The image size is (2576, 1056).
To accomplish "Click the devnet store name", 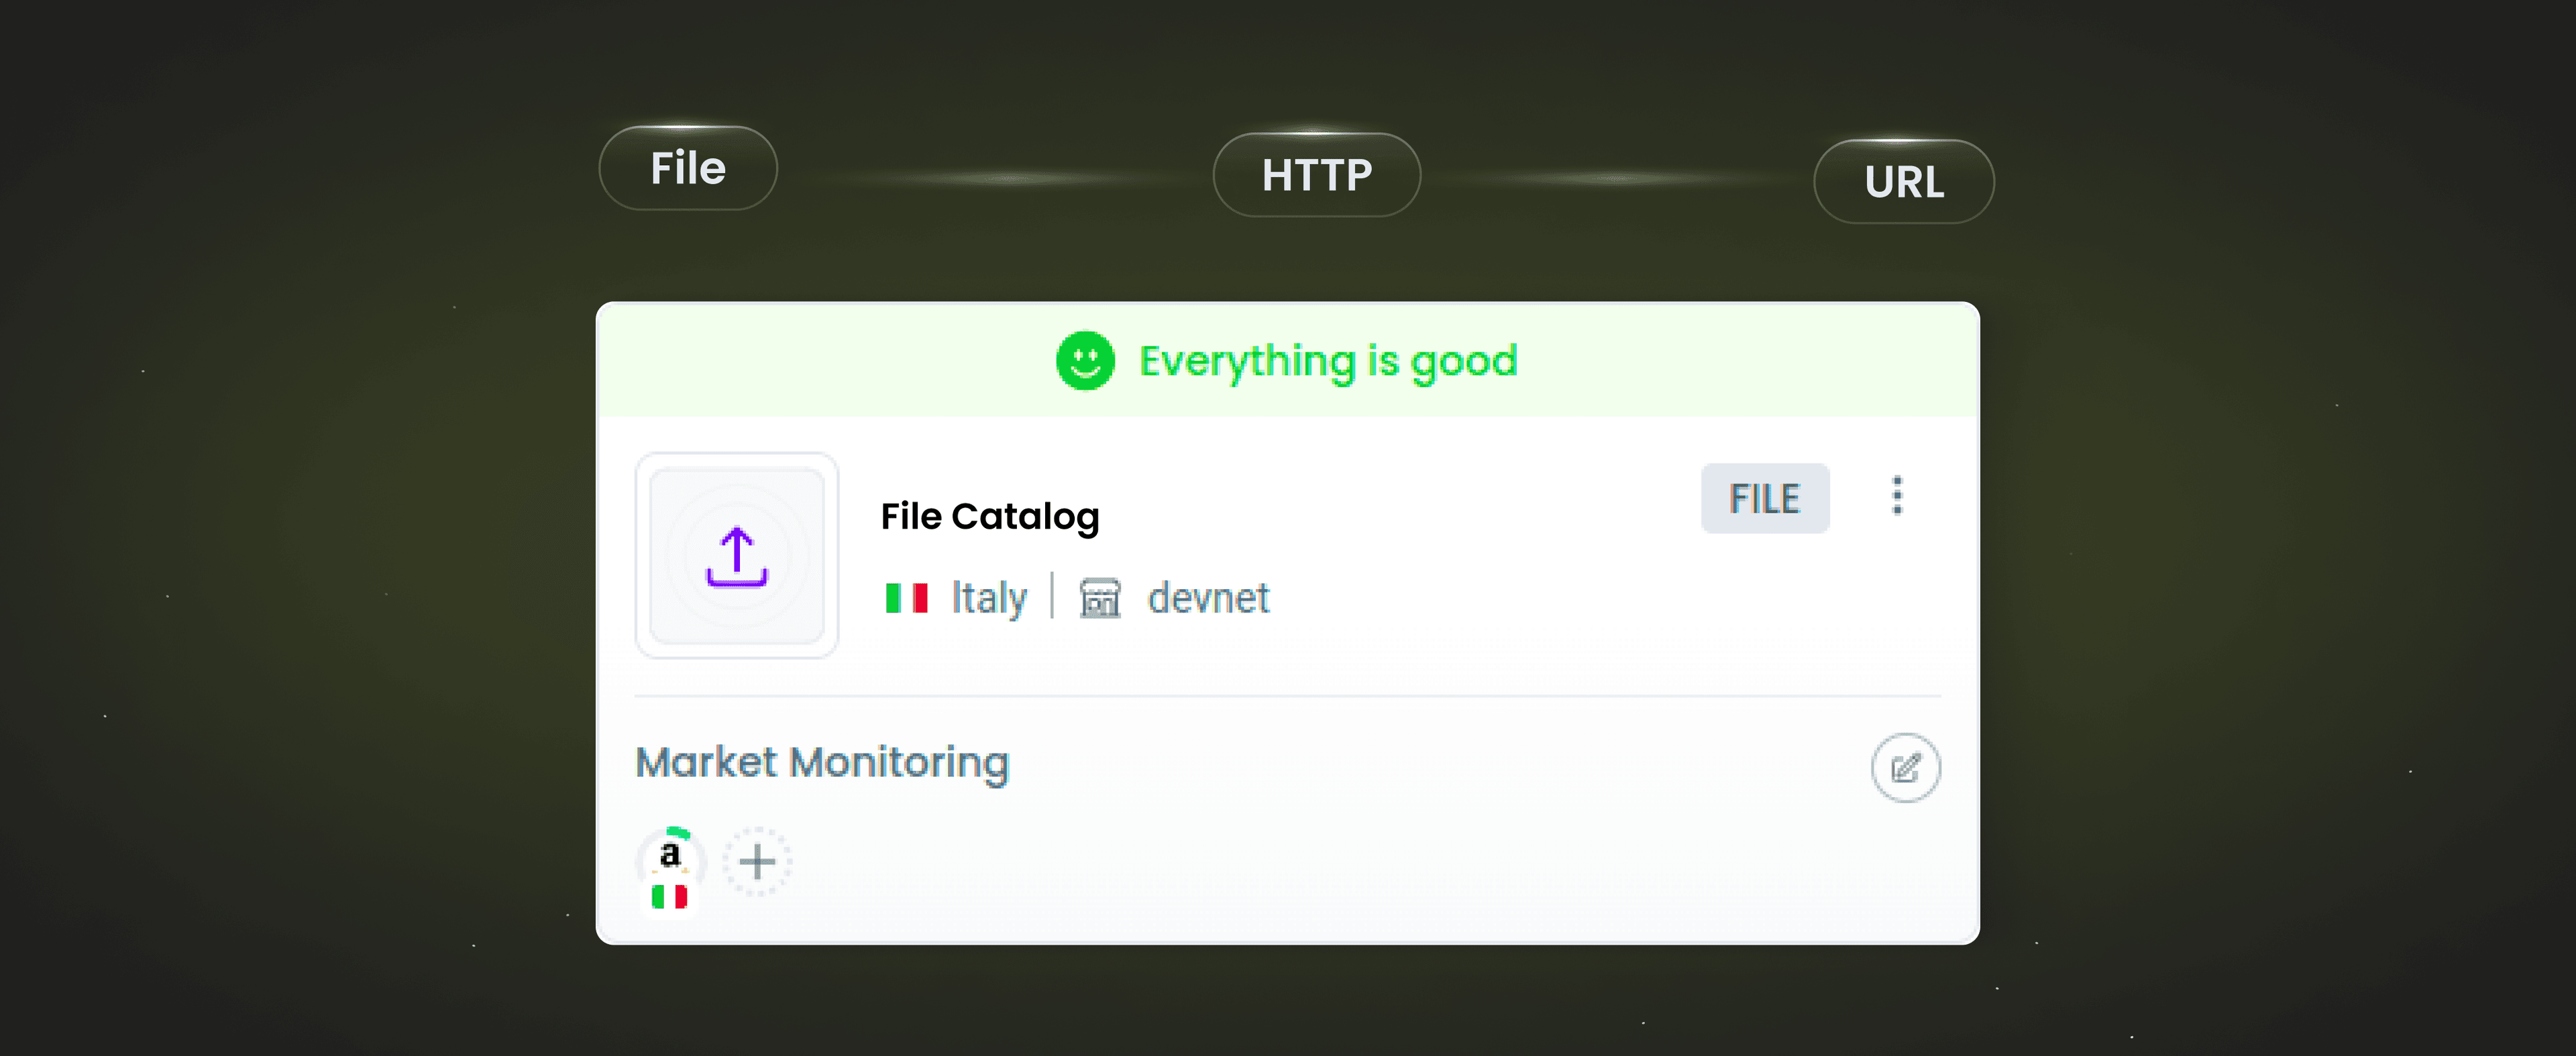I will pyautogui.click(x=1208, y=598).
